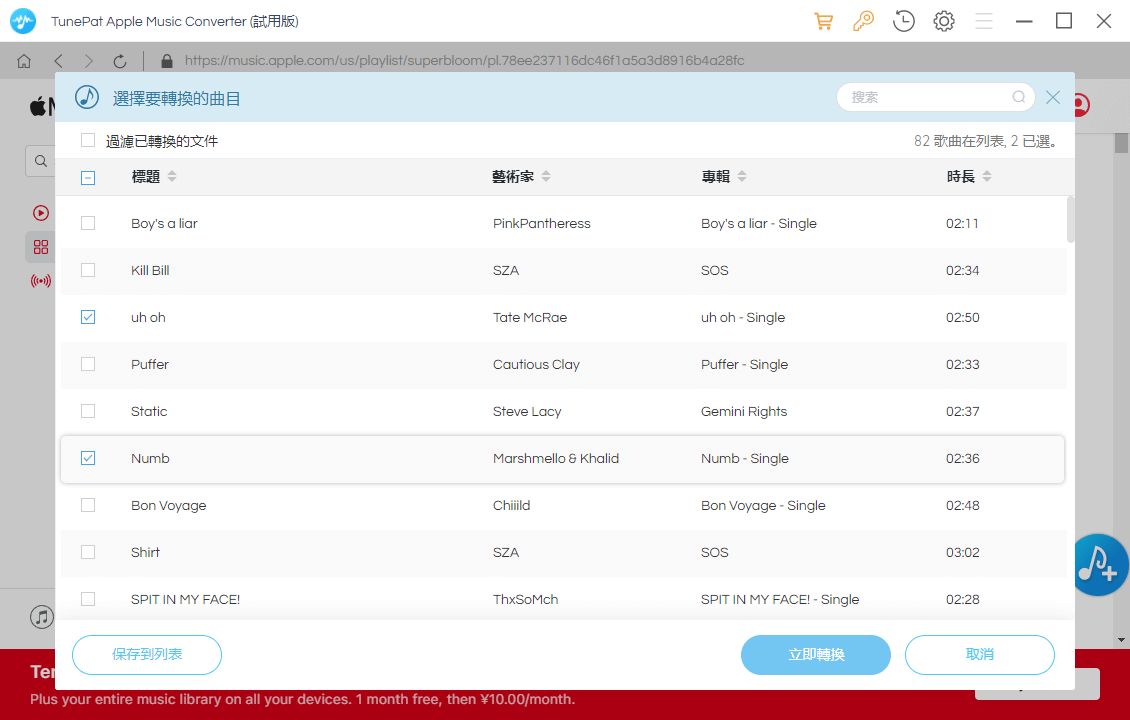The image size is (1130, 720).
Task: Click artist Chiiild
Action: point(512,505)
